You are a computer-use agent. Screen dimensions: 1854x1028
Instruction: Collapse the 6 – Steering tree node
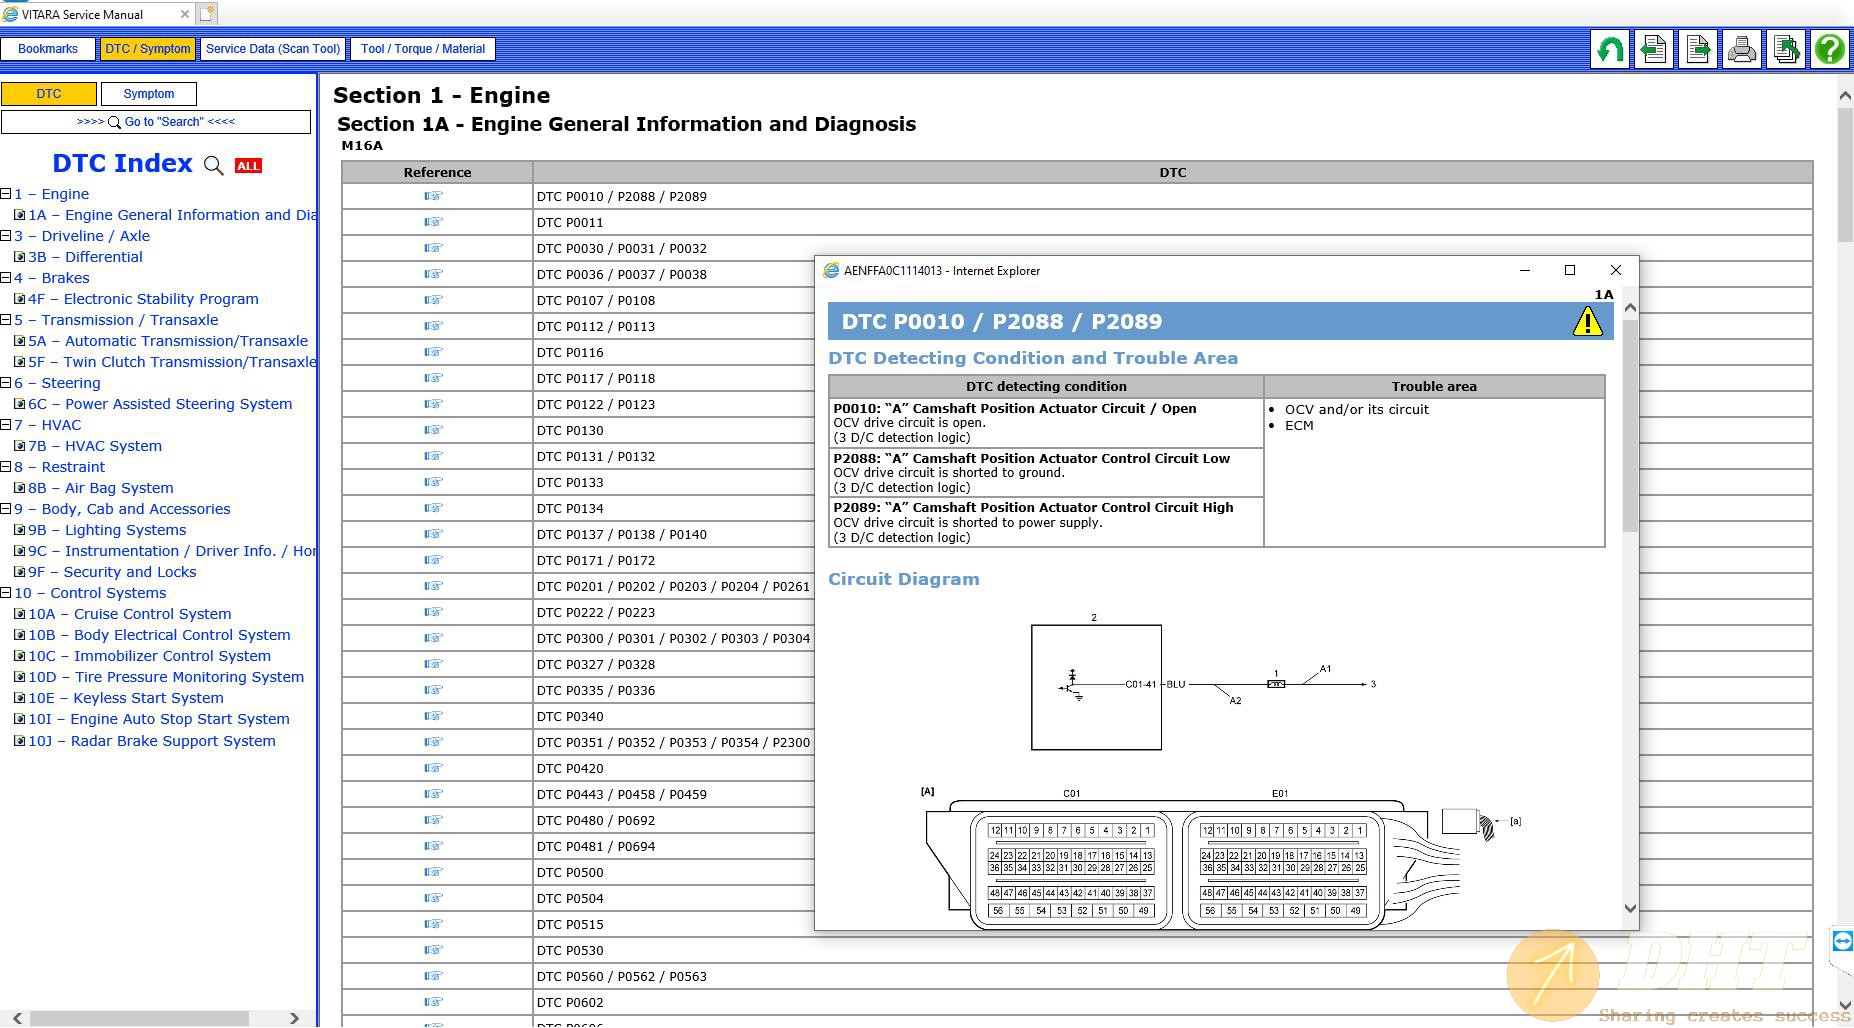(6, 383)
